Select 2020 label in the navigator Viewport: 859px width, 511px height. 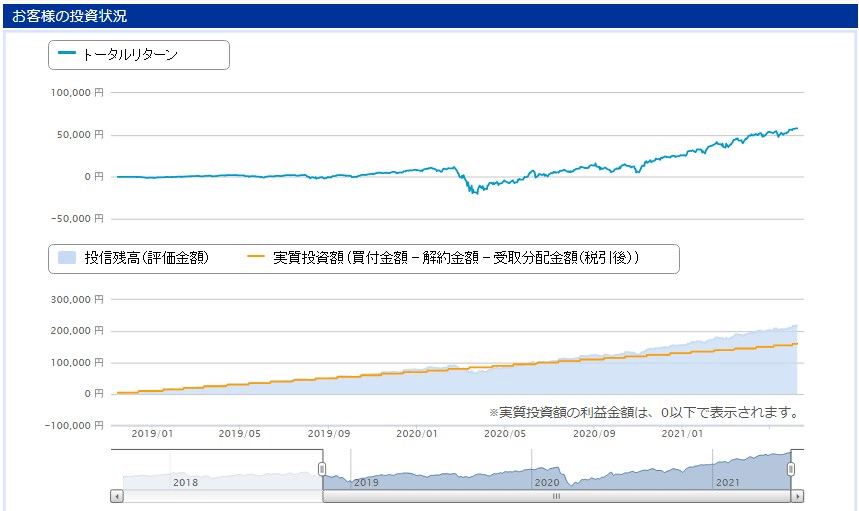(547, 483)
